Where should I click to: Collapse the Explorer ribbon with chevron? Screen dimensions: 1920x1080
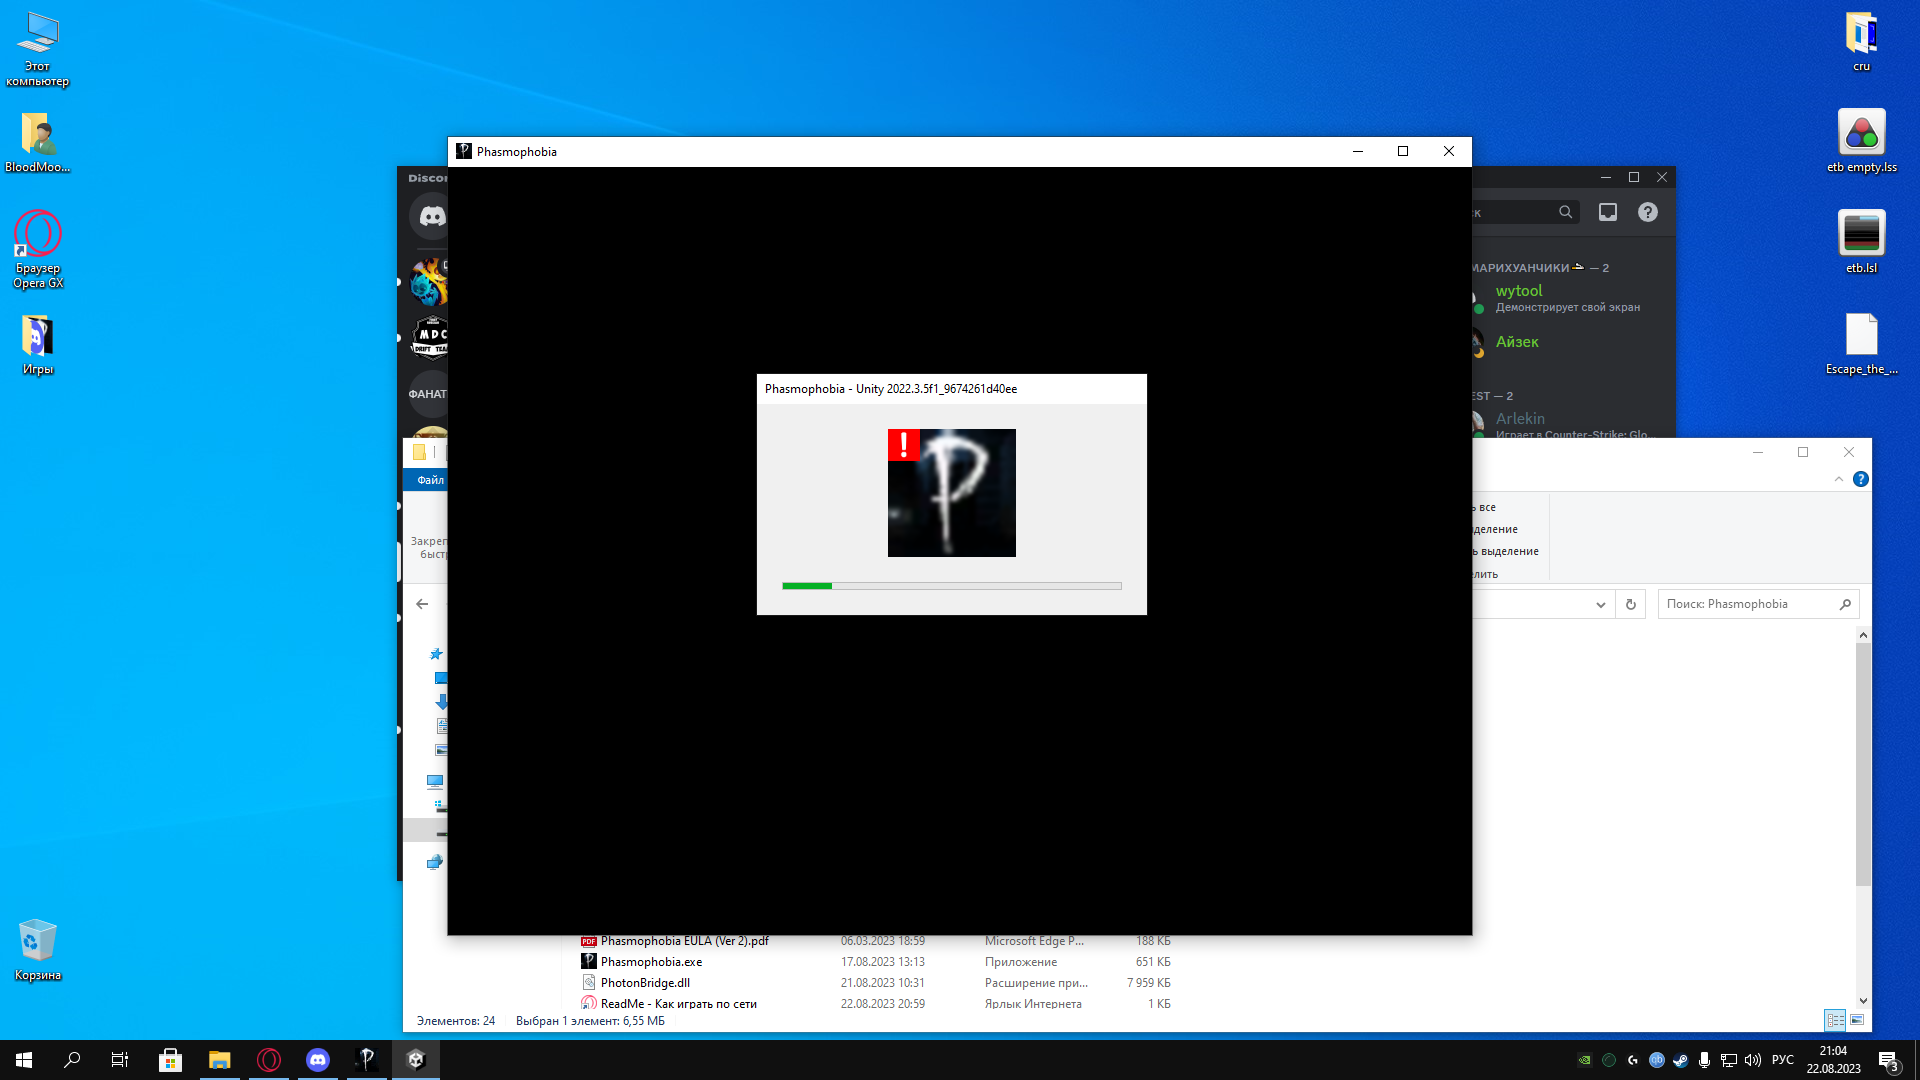[x=1839, y=479]
